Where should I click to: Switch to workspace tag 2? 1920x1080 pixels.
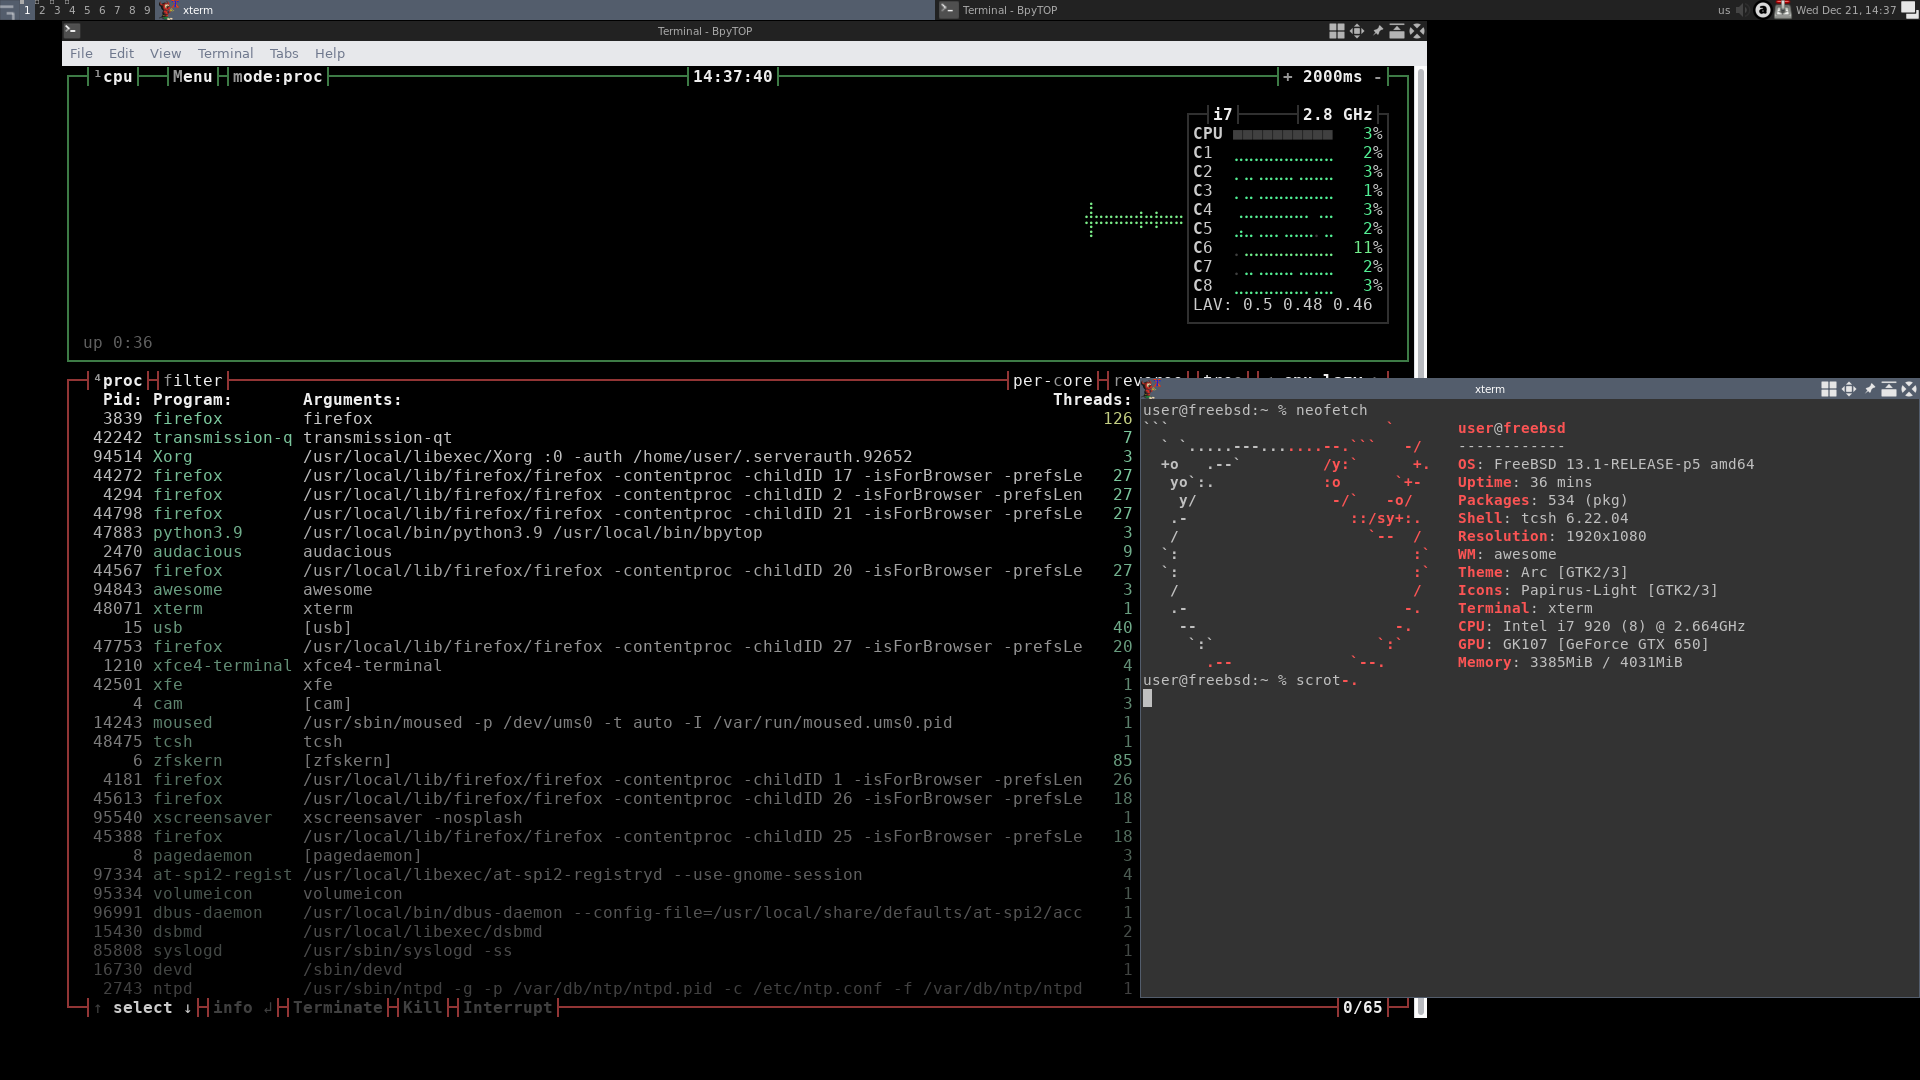coord(42,10)
